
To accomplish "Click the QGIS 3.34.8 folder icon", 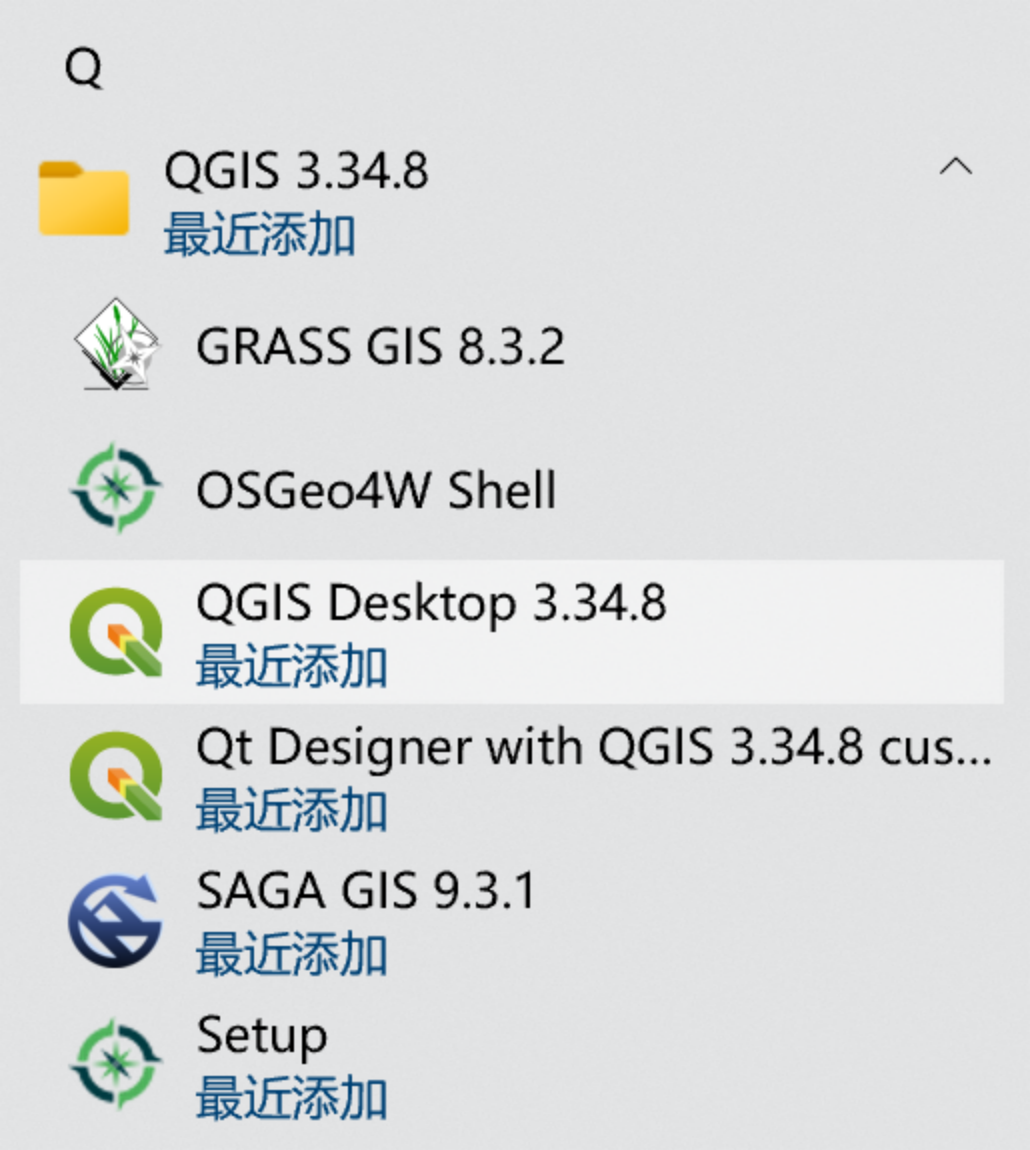I will pos(84,198).
